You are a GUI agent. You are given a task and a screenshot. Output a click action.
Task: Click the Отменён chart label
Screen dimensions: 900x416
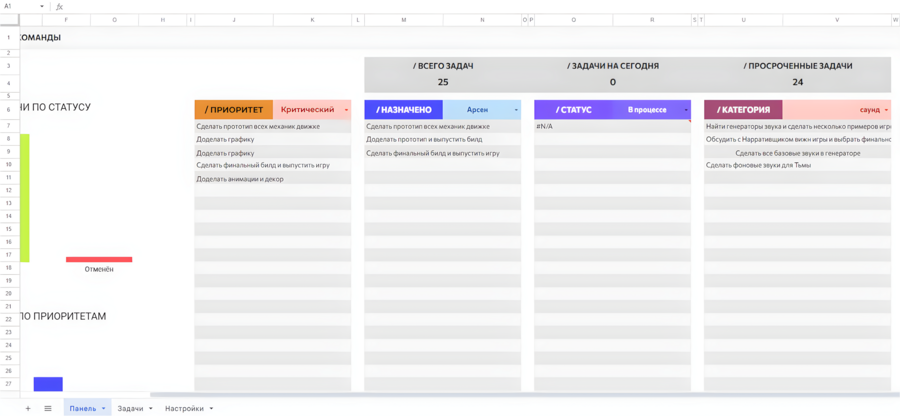(99, 269)
